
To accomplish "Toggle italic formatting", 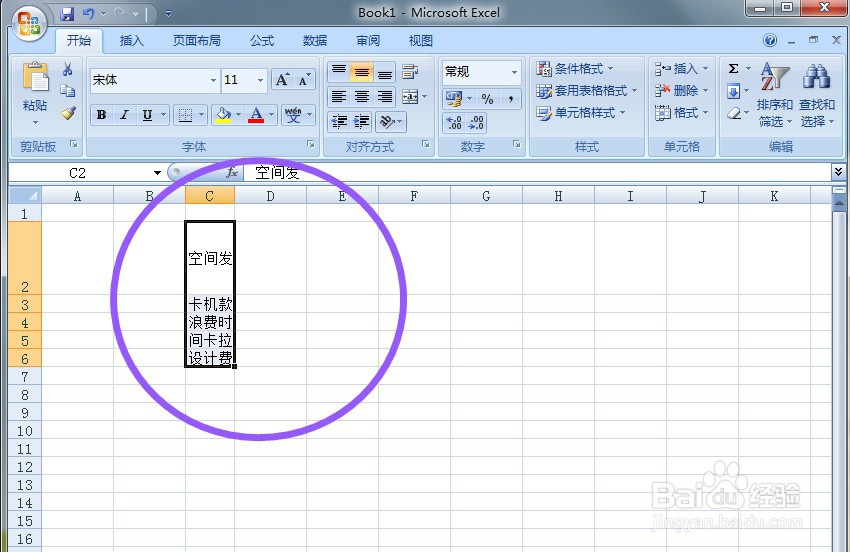I will point(124,115).
